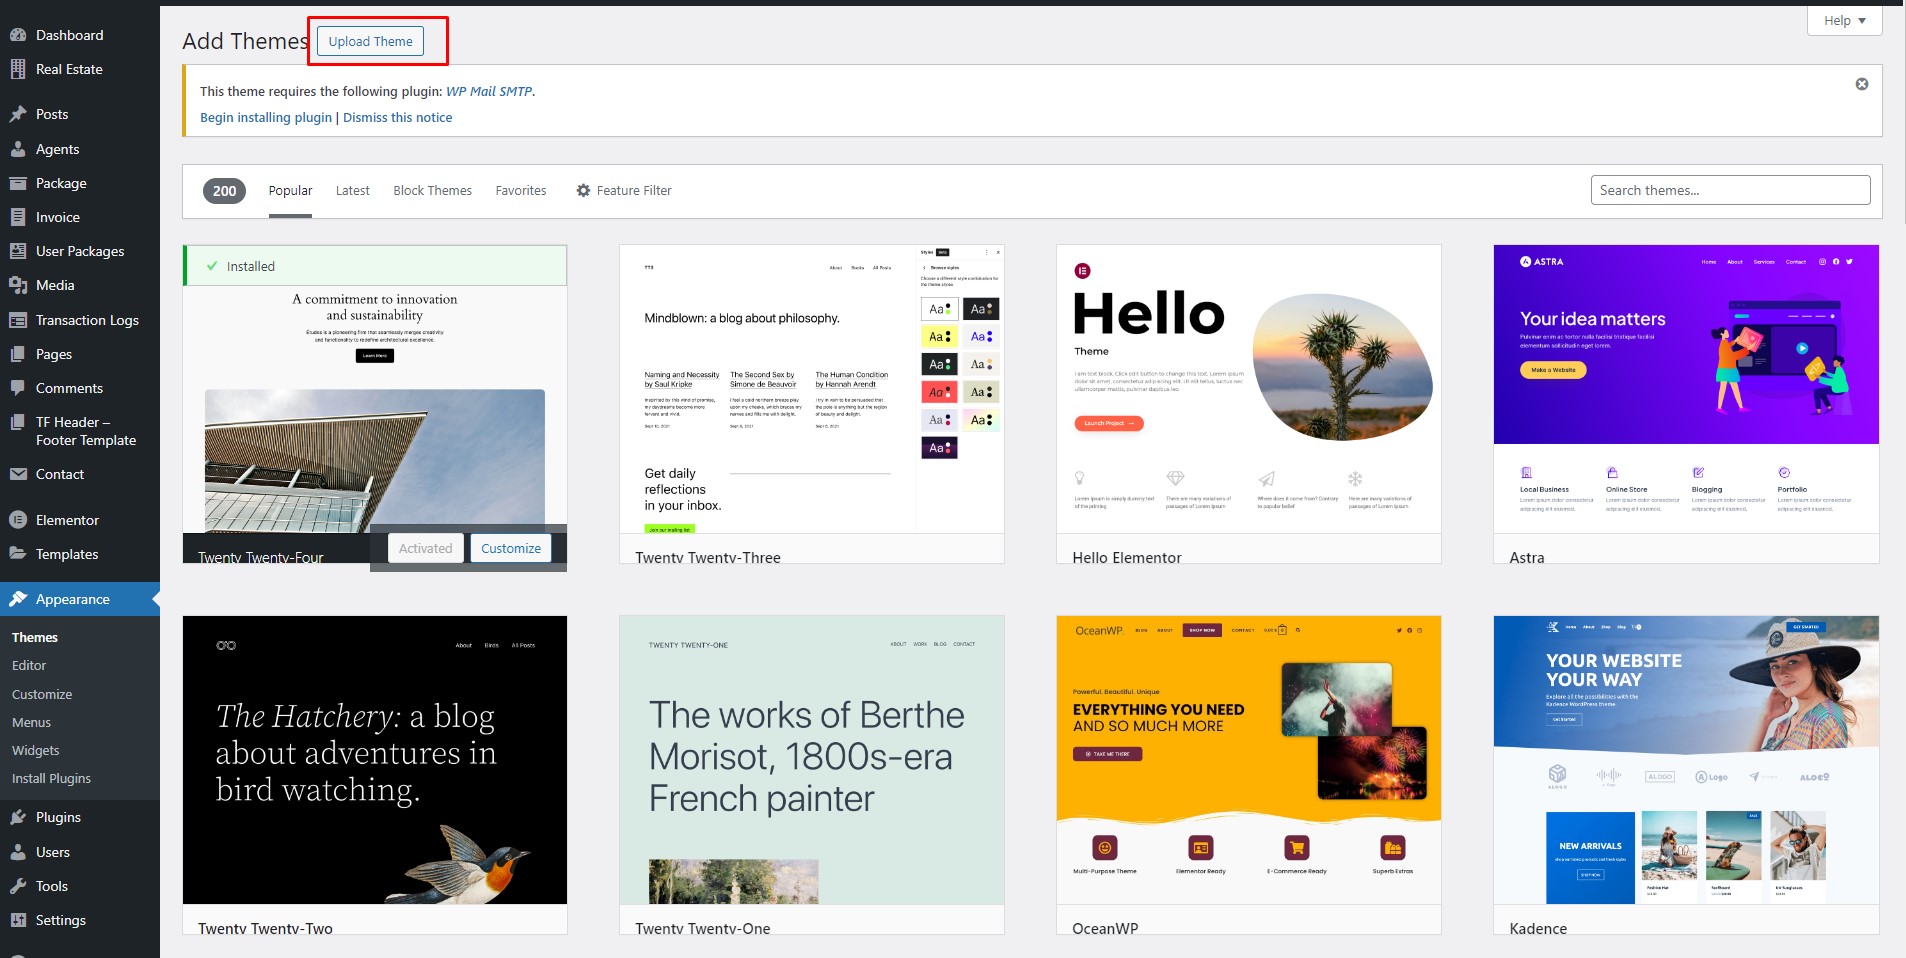Click Dismiss this notice link
The width and height of the screenshot is (1906, 958).
pos(398,117)
